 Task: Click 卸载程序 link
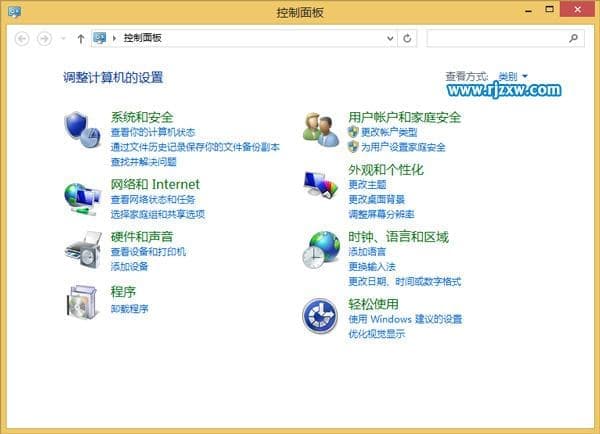tap(129, 308)
